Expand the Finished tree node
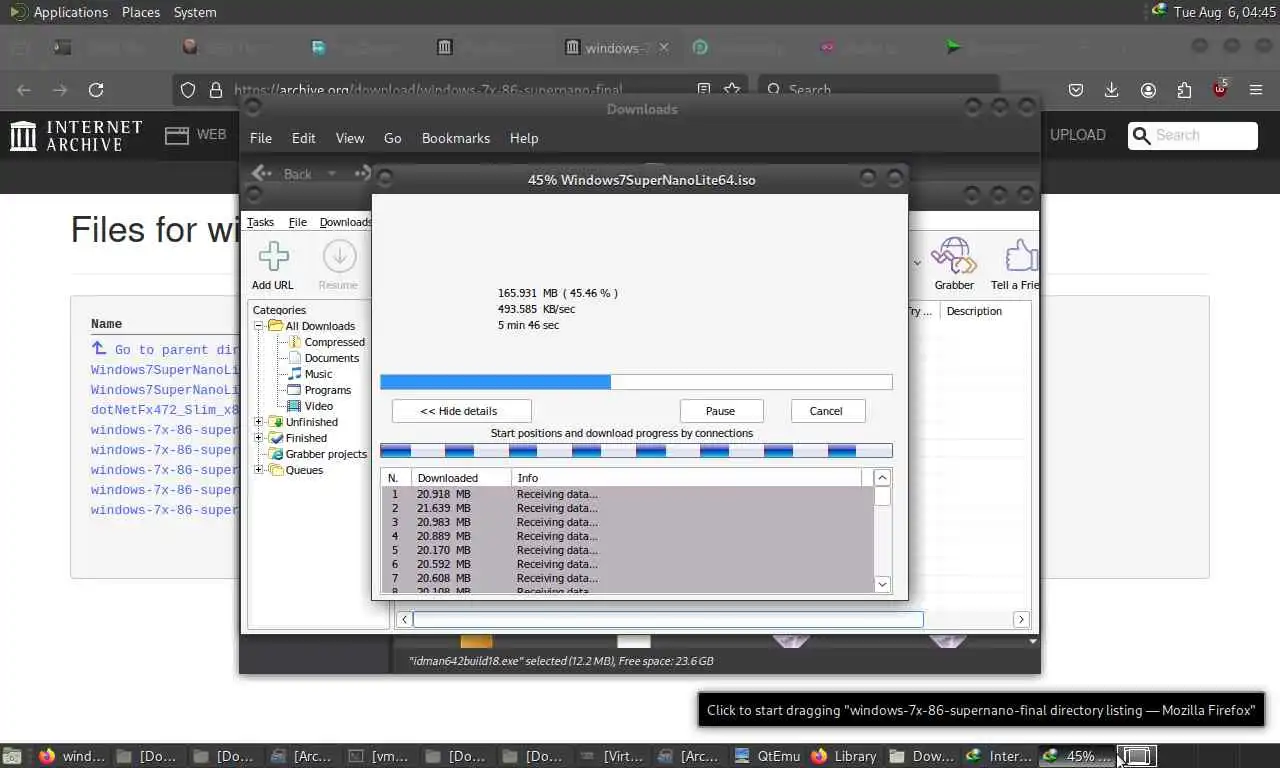The width and height of the screenshot is (1280, 768). (x=258, y=438)
